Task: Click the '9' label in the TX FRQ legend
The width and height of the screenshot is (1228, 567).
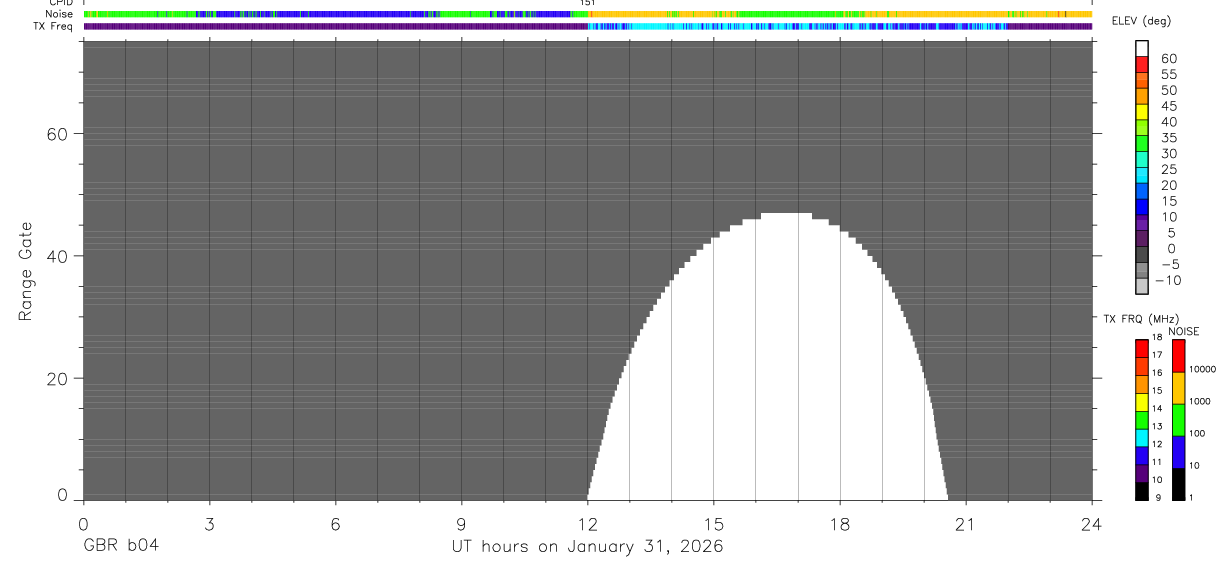Action: [1157, 498]
